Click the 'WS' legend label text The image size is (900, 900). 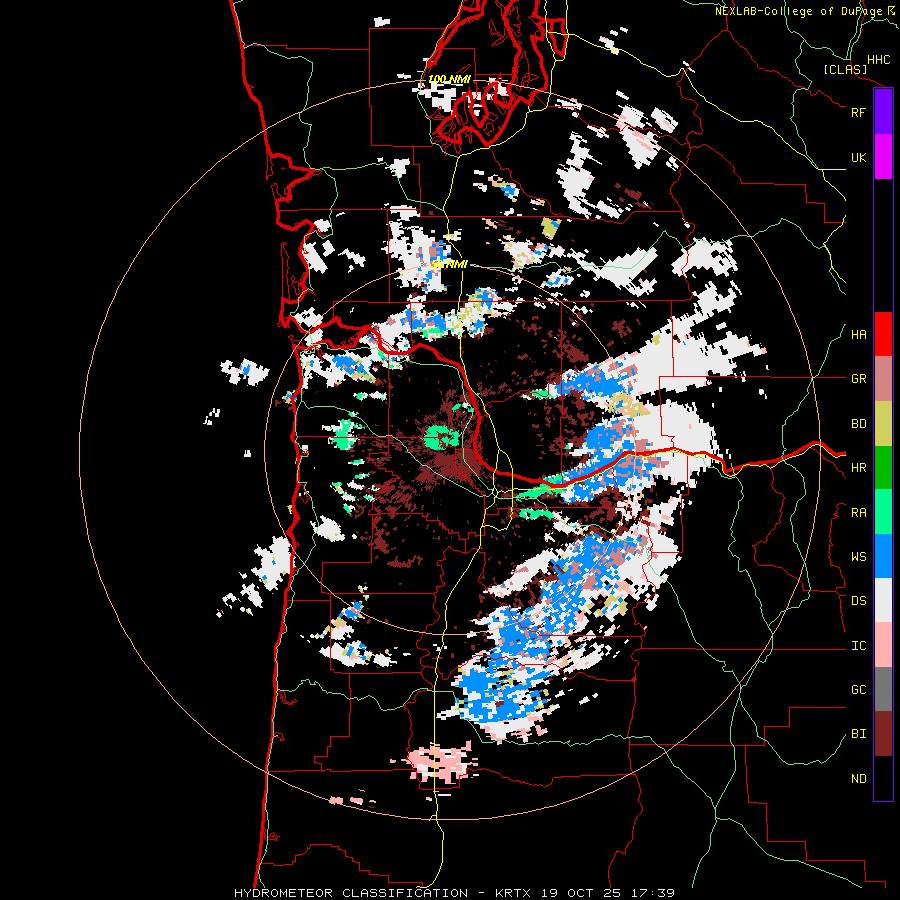coord(858,557)
